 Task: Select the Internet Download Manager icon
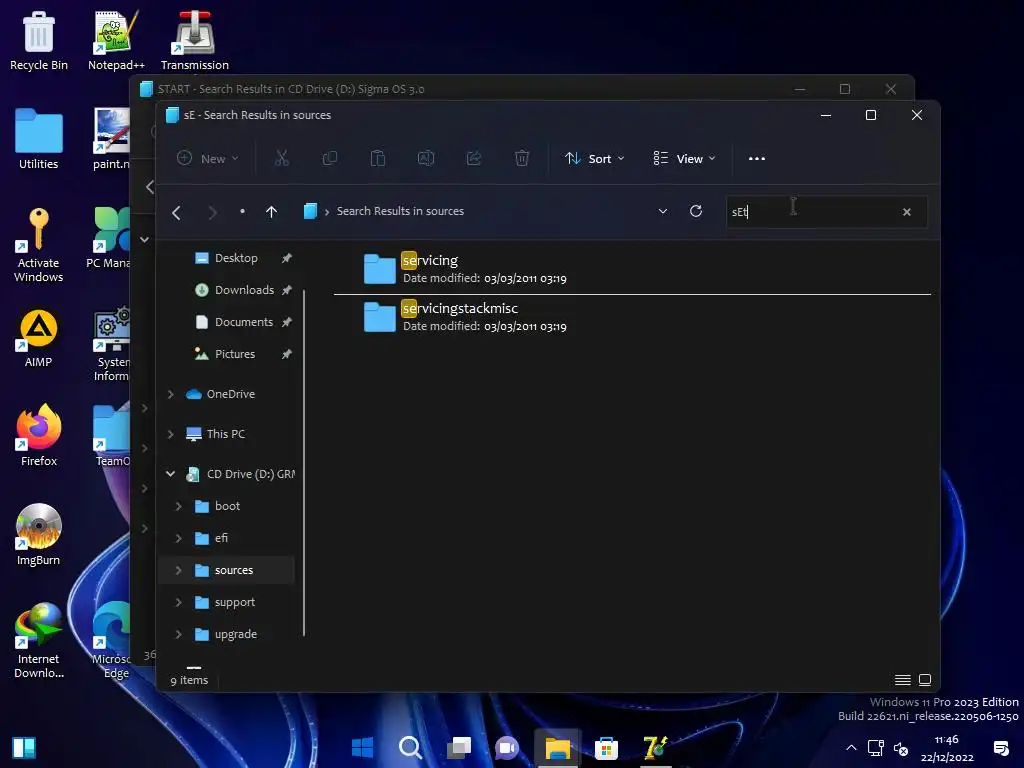(39, 641)
